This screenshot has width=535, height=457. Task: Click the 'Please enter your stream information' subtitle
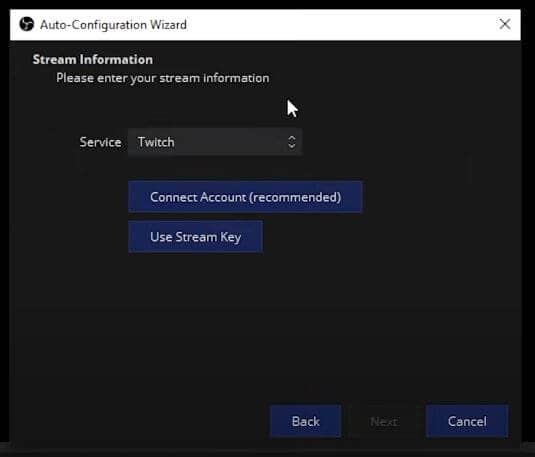pyautogui.click(x=163, y=78)
